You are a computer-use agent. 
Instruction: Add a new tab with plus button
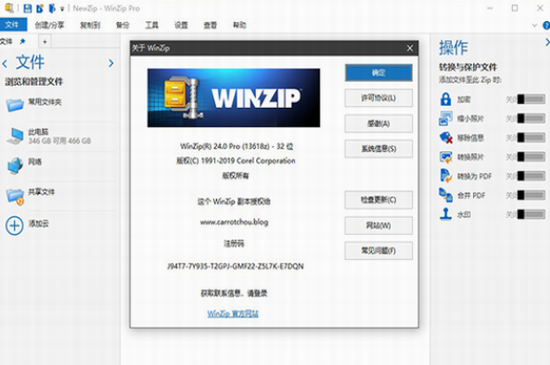tap(45, 42)
